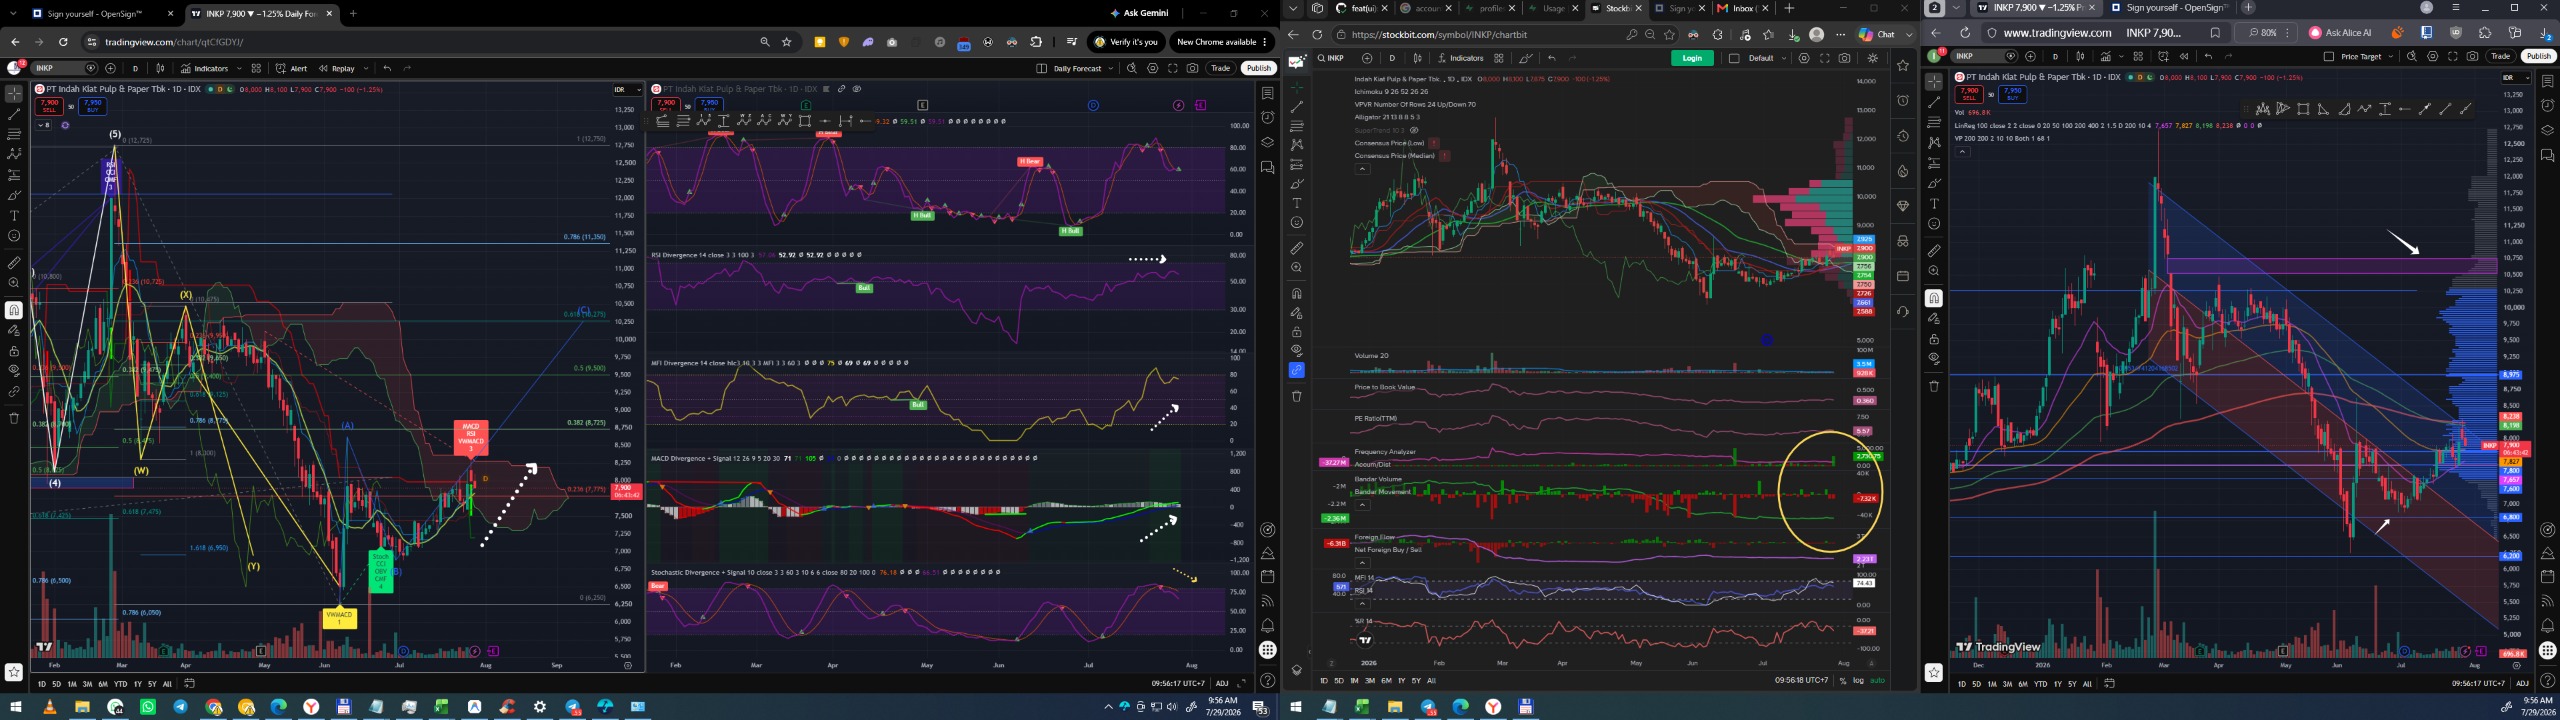Toggle ADJ adjustment in right TradingView window
The height and width of the screenshot is (720, 2560).
pyautogui.click(x=2522, y=684)
